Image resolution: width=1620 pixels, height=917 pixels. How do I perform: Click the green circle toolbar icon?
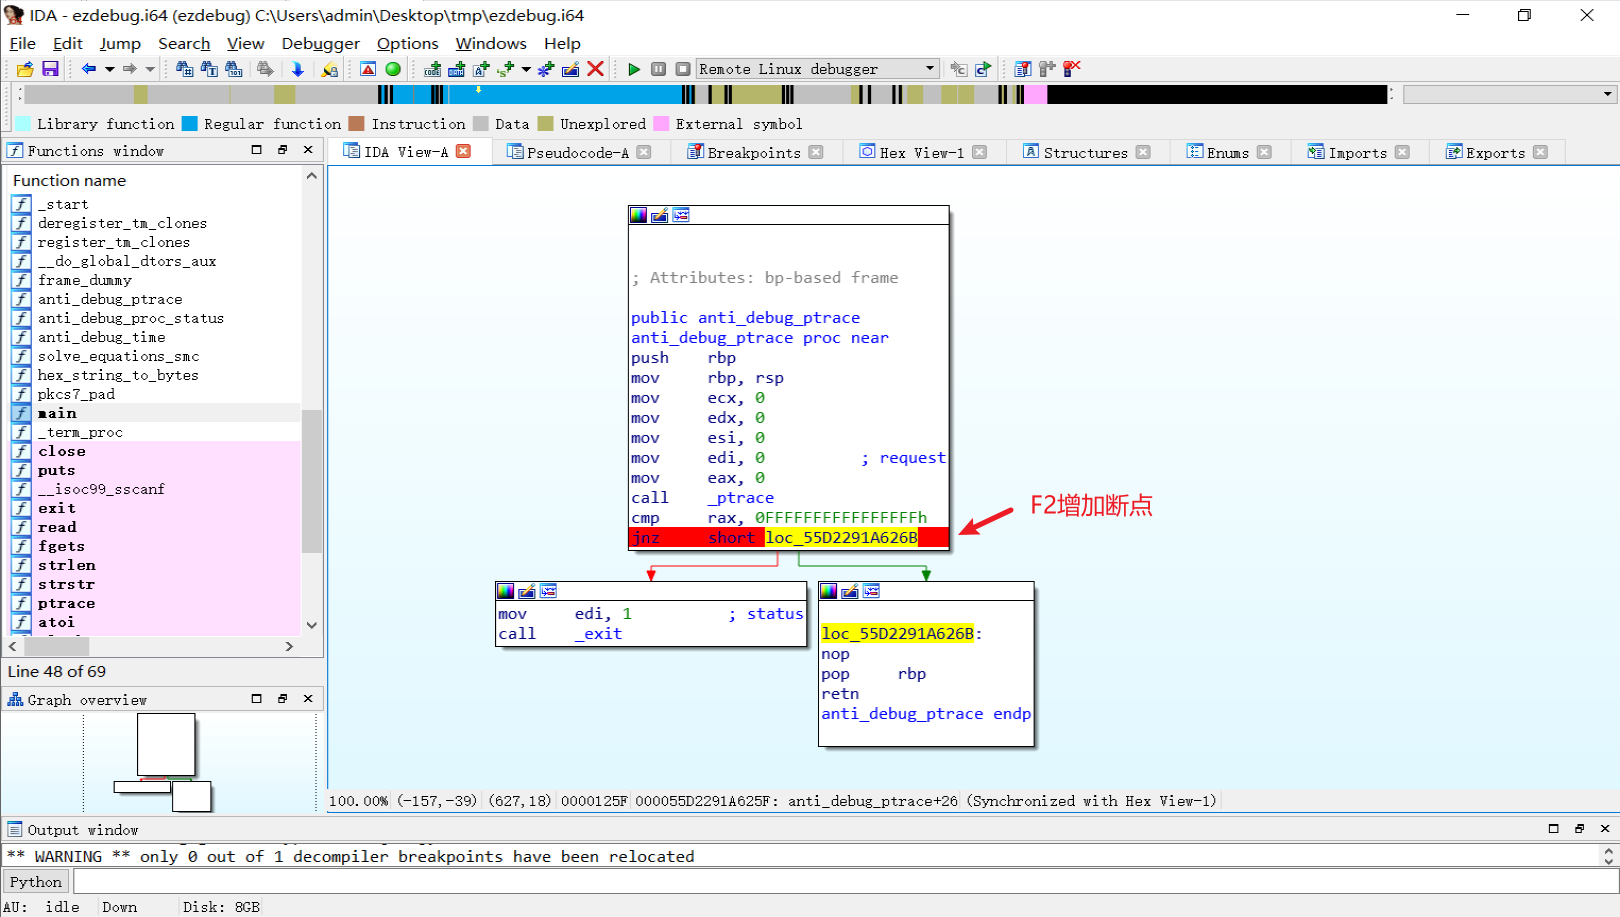pos(393,69)
